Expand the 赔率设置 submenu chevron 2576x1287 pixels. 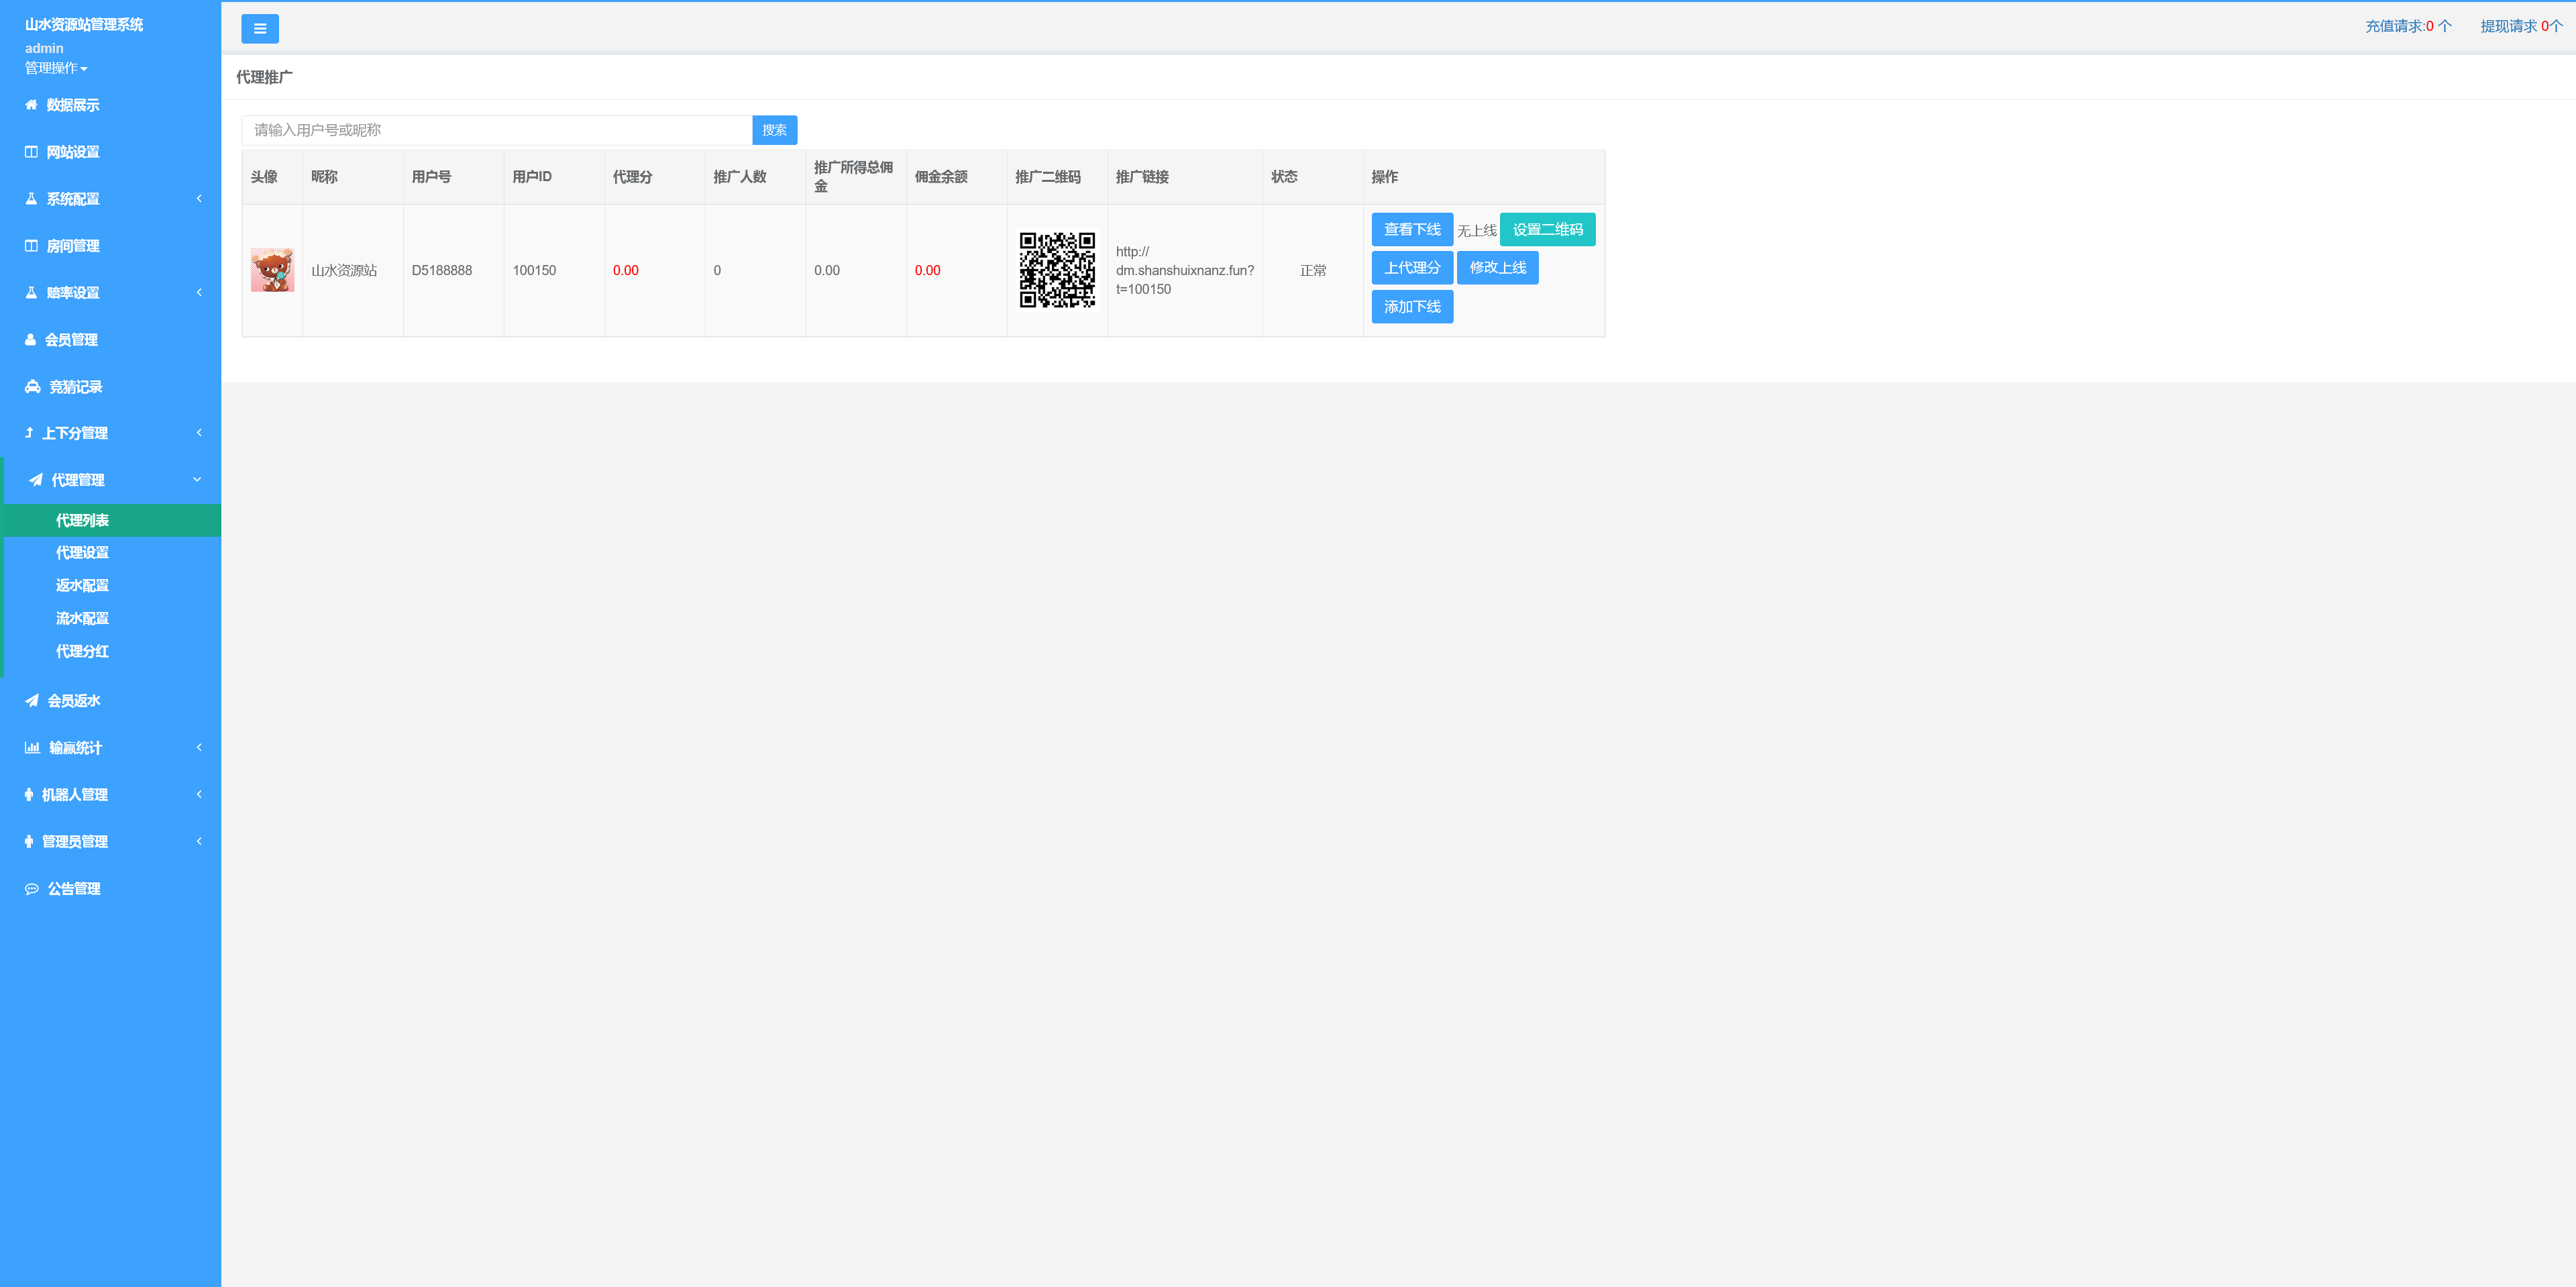199,293
